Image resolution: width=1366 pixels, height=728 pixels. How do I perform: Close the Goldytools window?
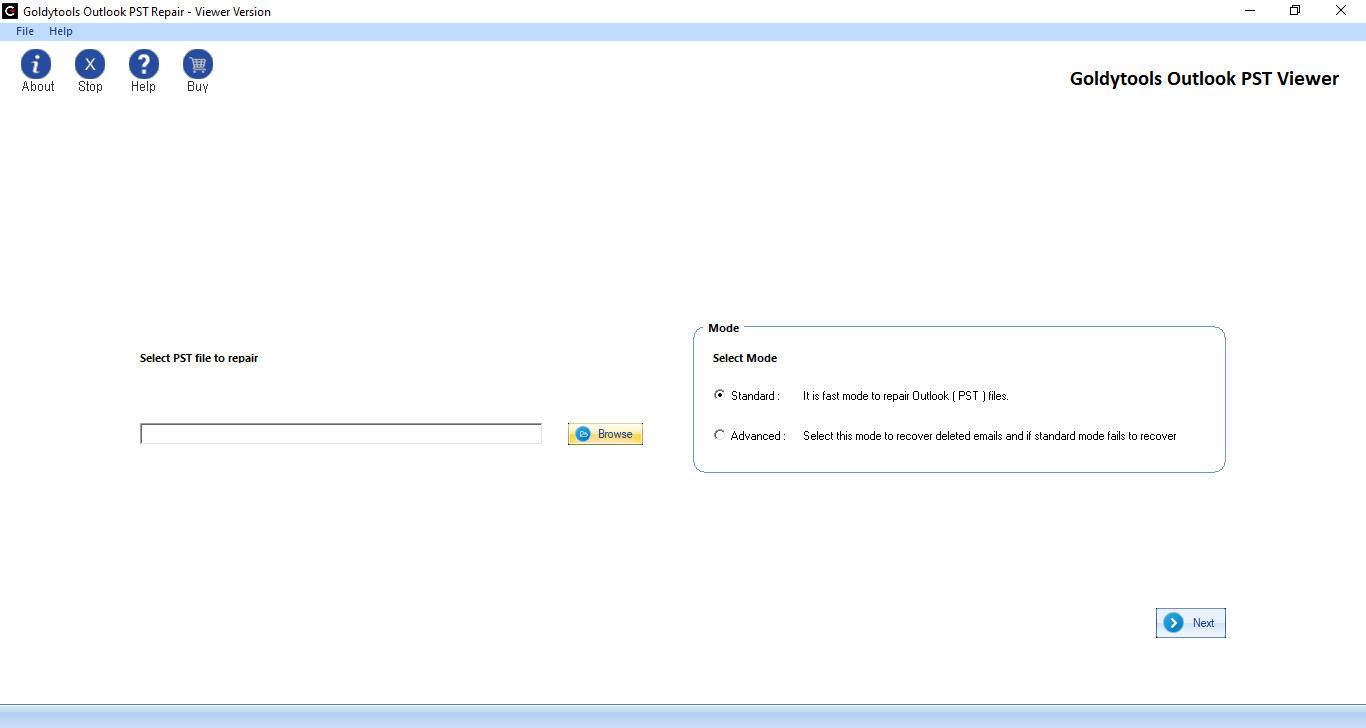tap(1341, 11)
